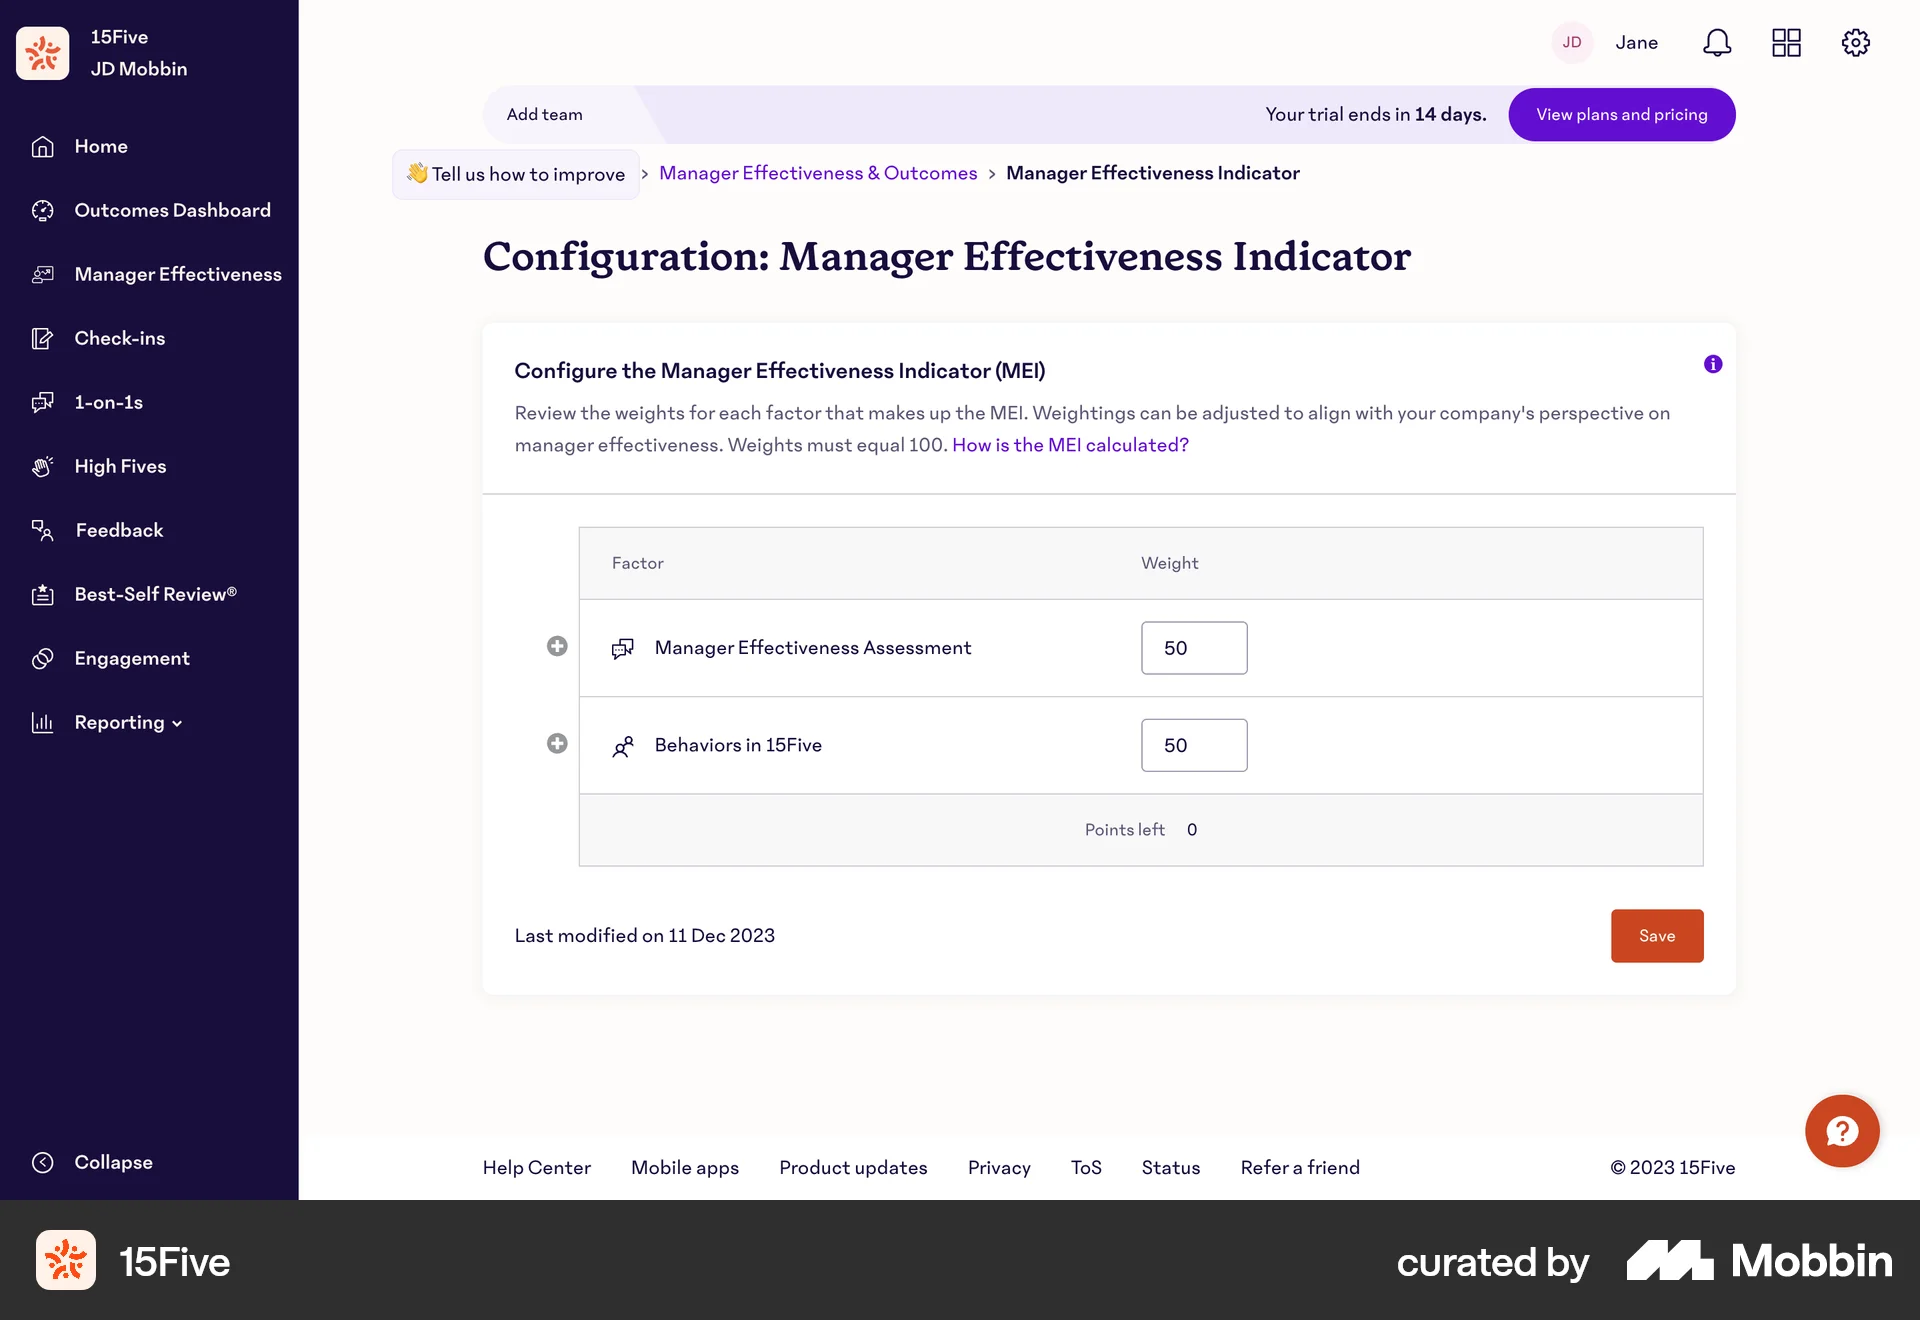
Task: Open the Check-ins section
Action: point(119,338)
